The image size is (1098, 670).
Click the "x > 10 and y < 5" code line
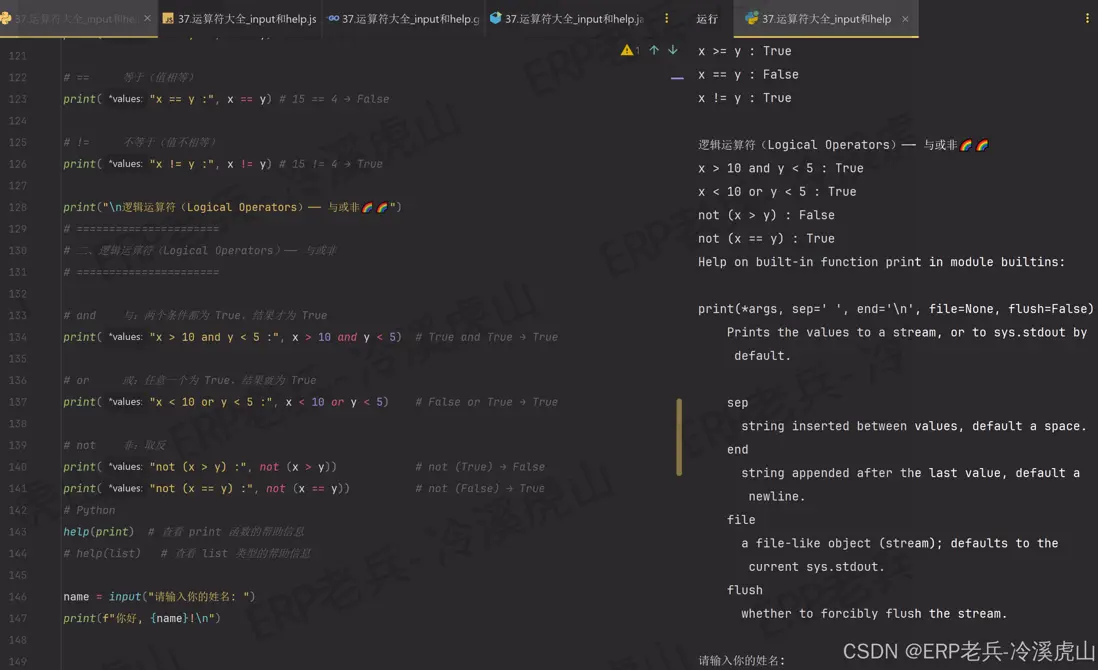pos(310,337)
